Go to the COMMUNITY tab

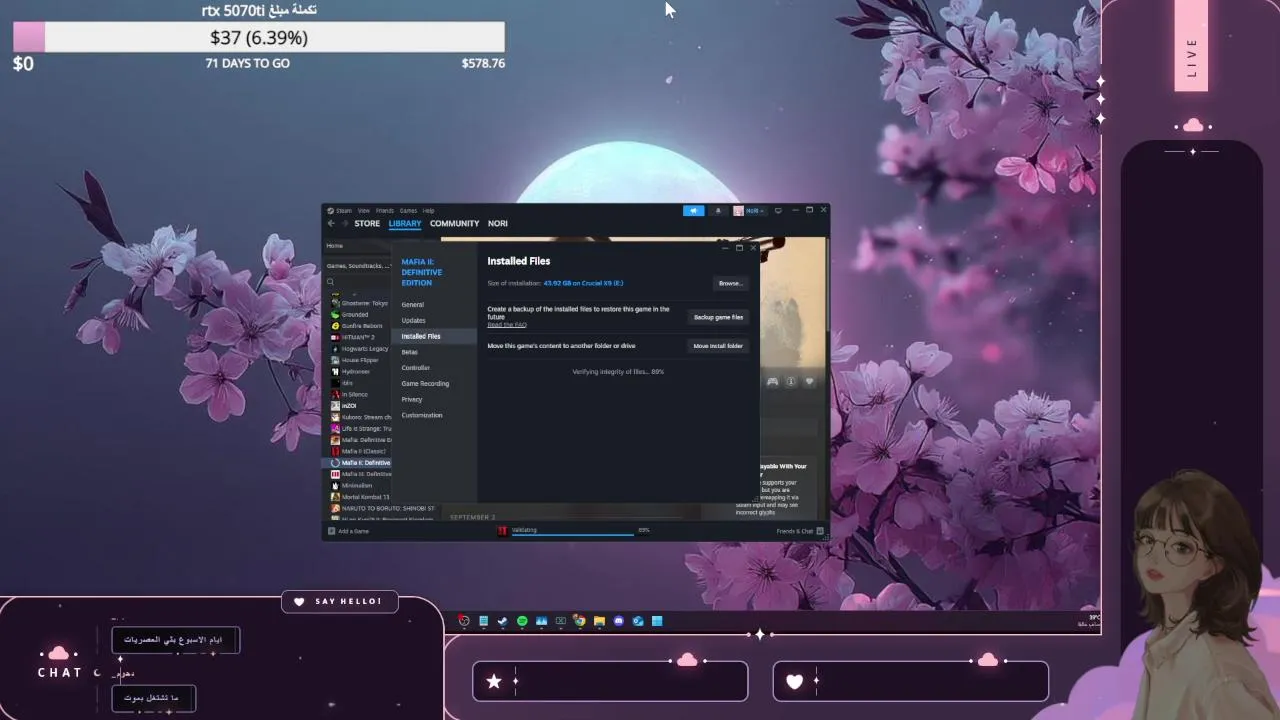455,224
